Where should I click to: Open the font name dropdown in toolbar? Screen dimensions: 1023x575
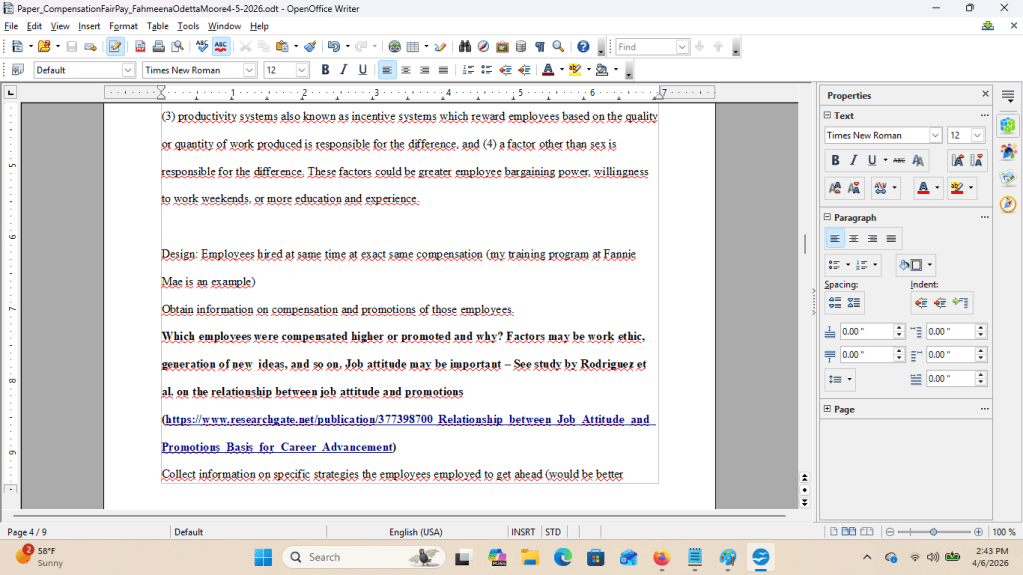[x=250, y=70]
